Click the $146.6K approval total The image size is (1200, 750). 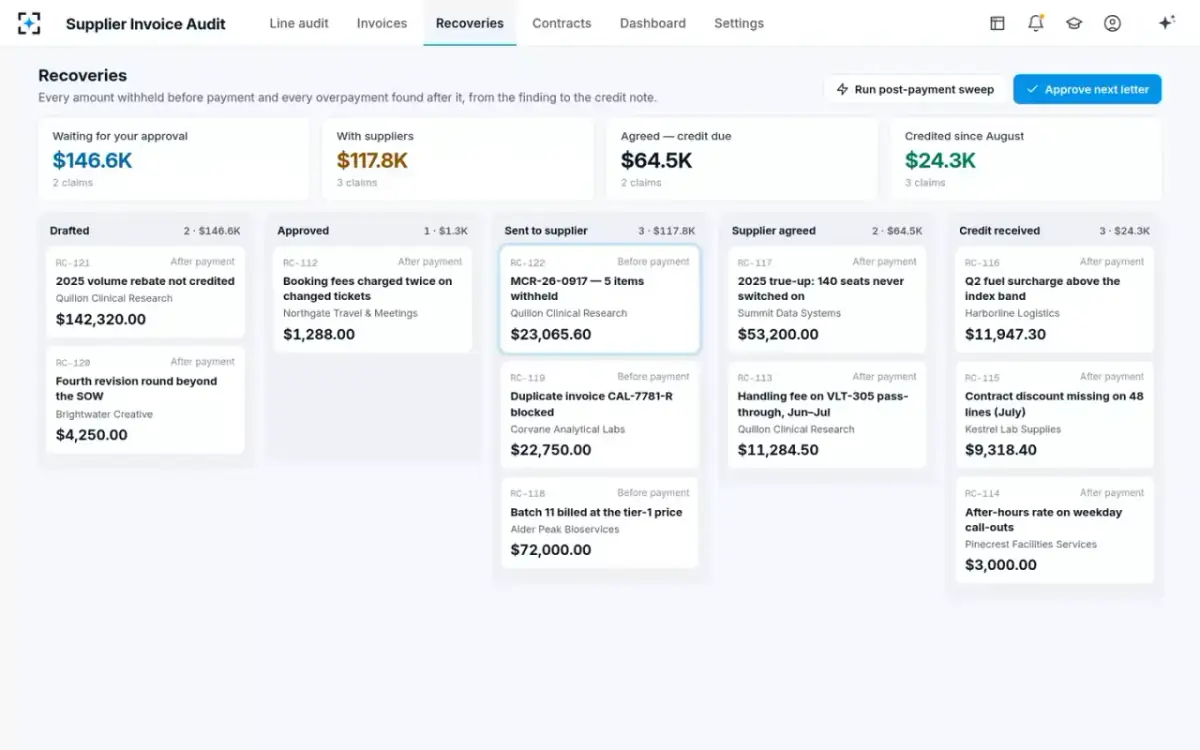92,160
